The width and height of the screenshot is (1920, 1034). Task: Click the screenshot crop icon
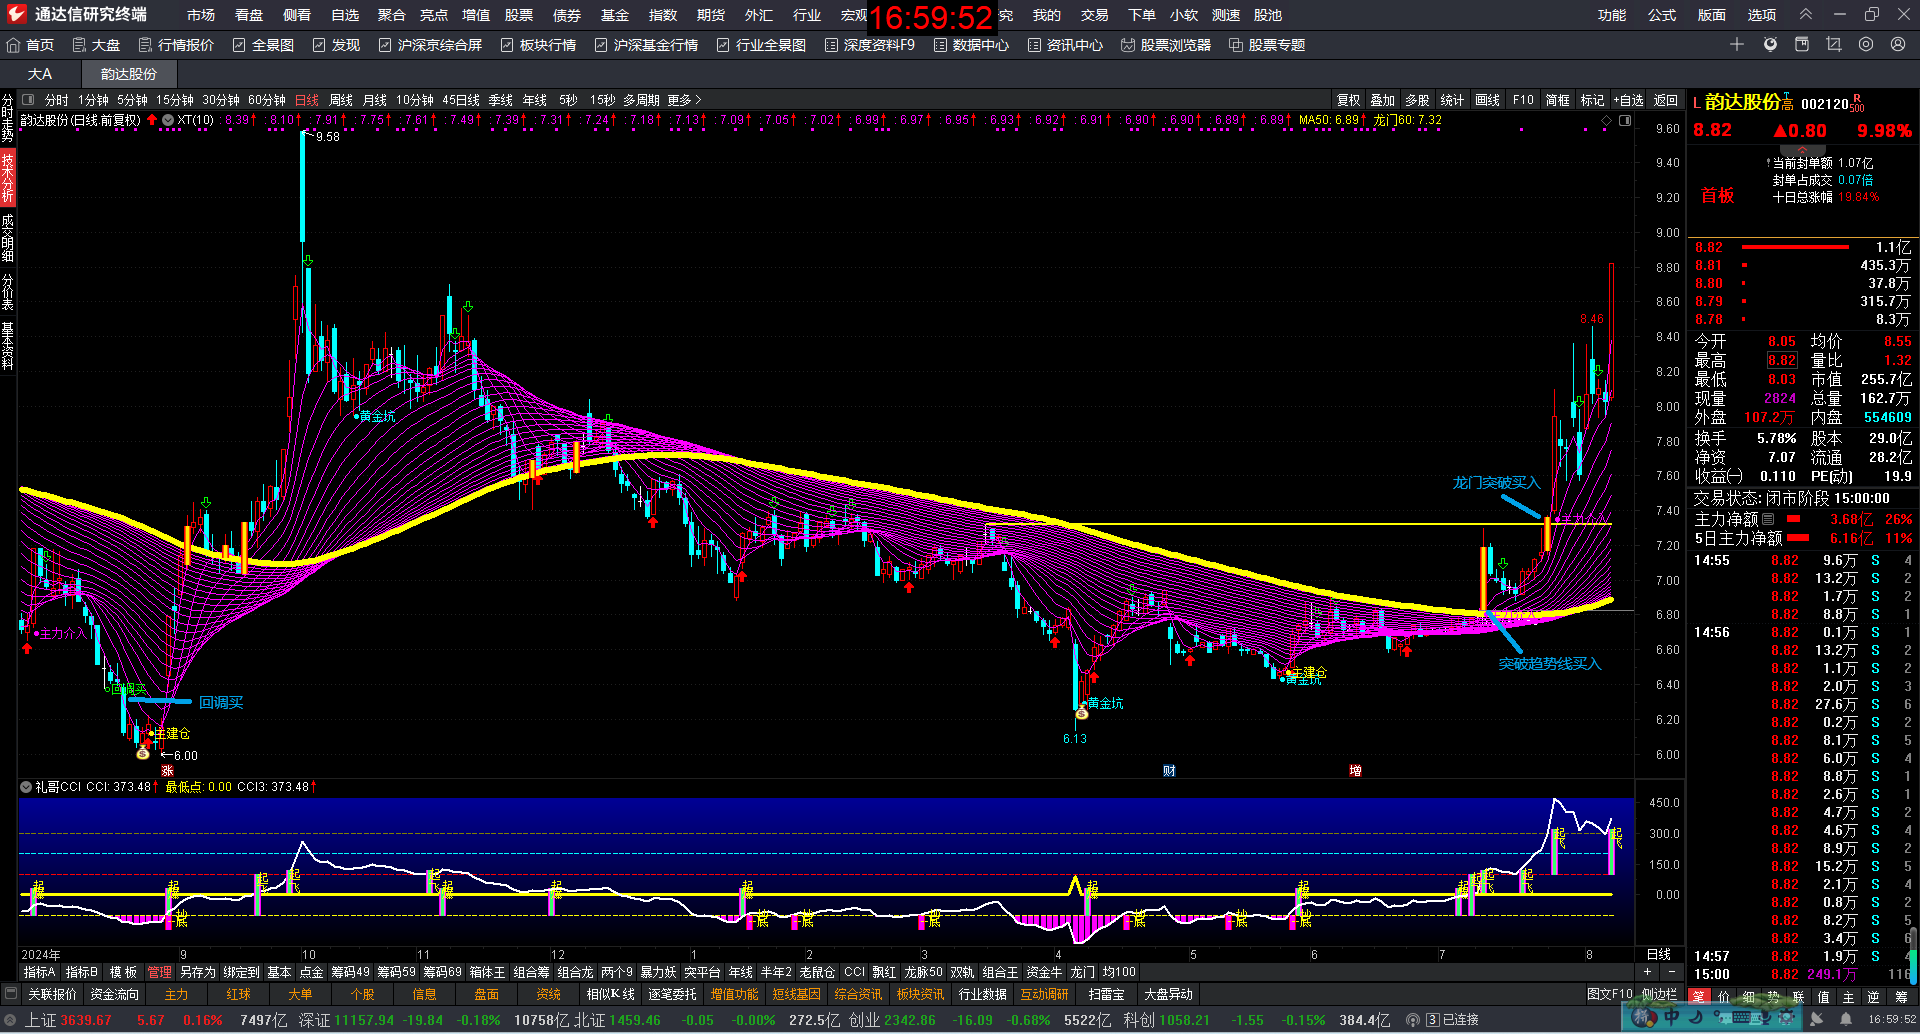[x=1833, y=44]
